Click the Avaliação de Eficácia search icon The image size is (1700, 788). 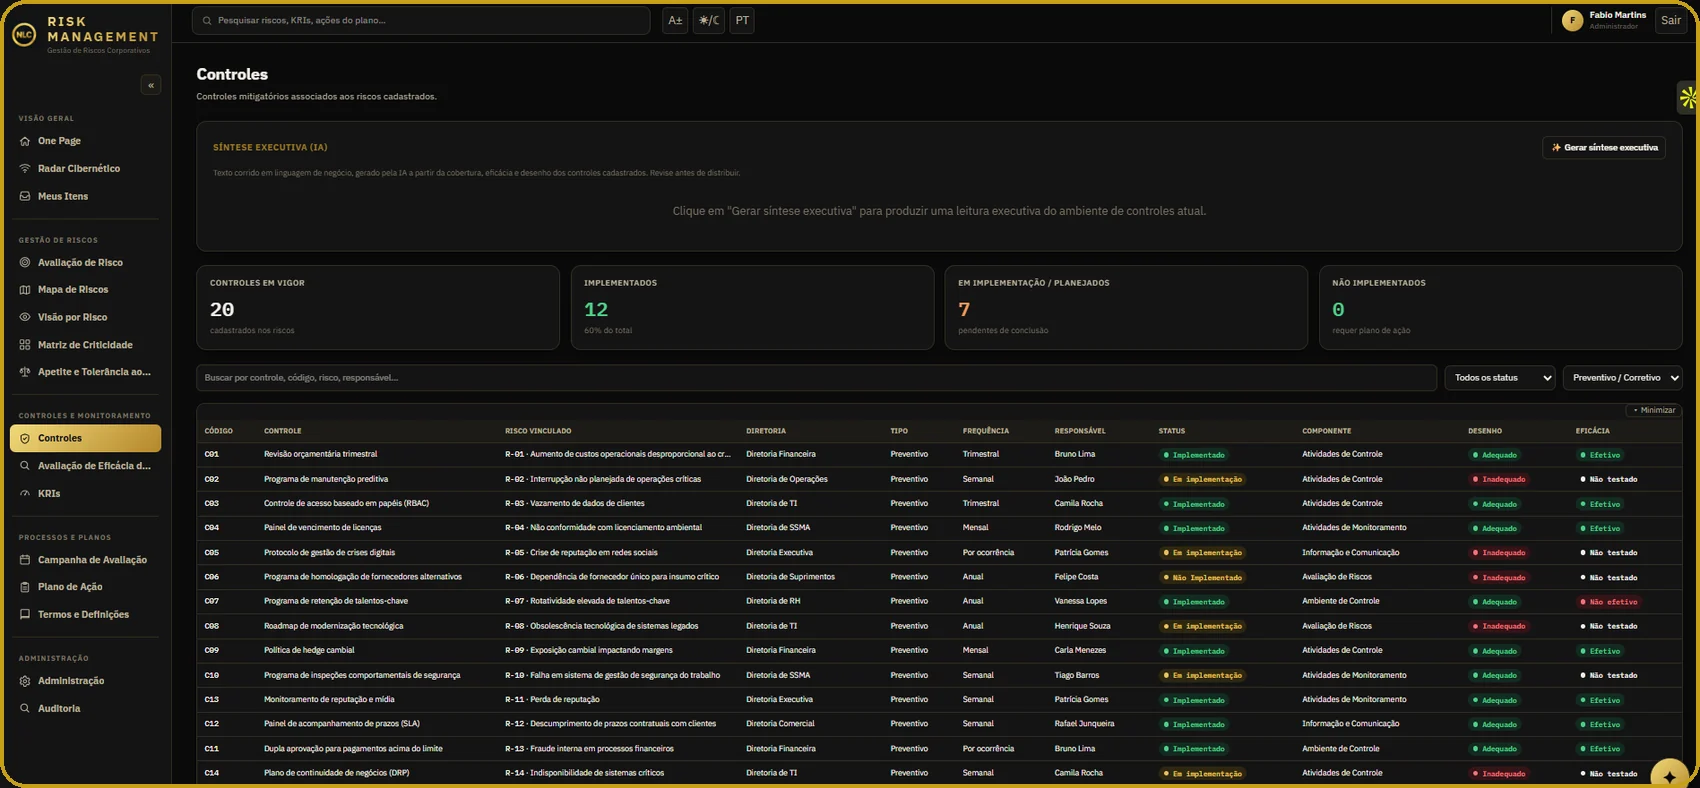[25, 466]
